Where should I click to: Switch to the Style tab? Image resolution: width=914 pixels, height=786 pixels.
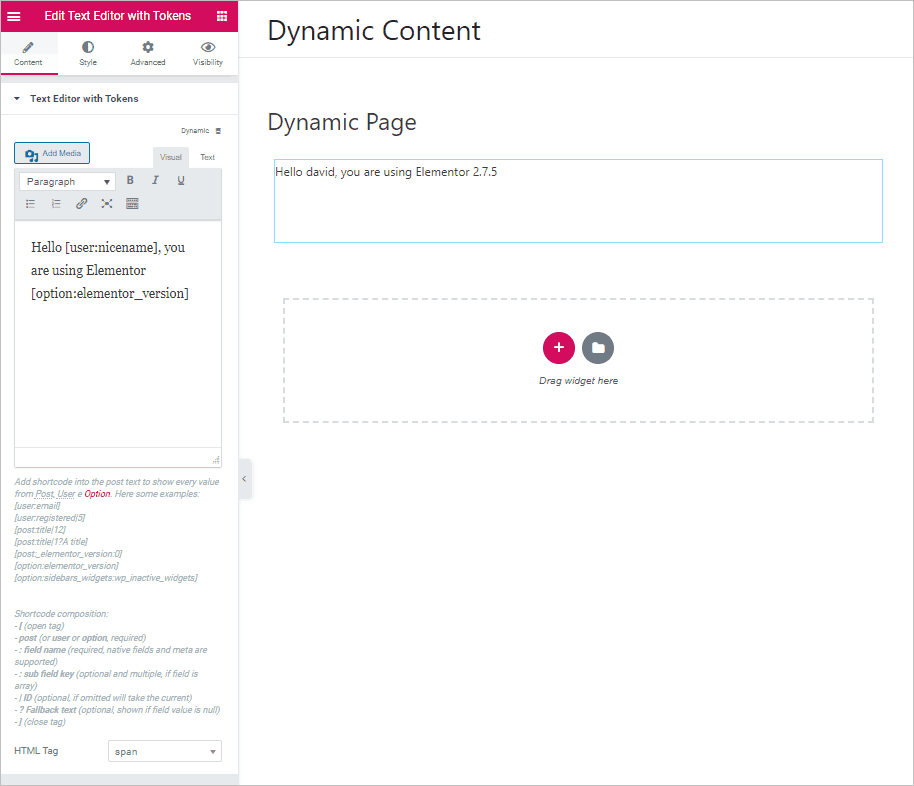click(x=88, y=54)
